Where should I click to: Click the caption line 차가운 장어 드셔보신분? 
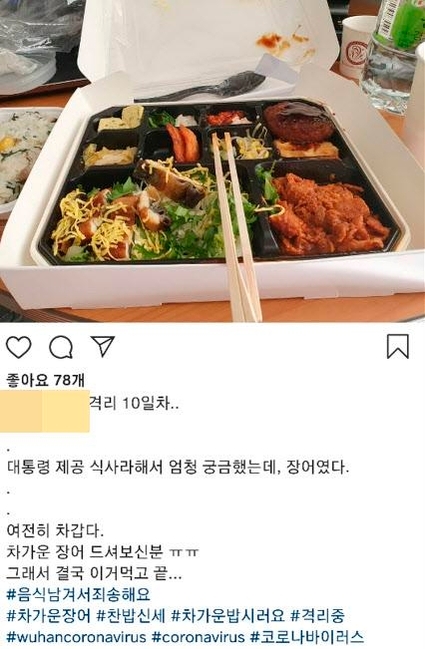(x=103, y=552)
